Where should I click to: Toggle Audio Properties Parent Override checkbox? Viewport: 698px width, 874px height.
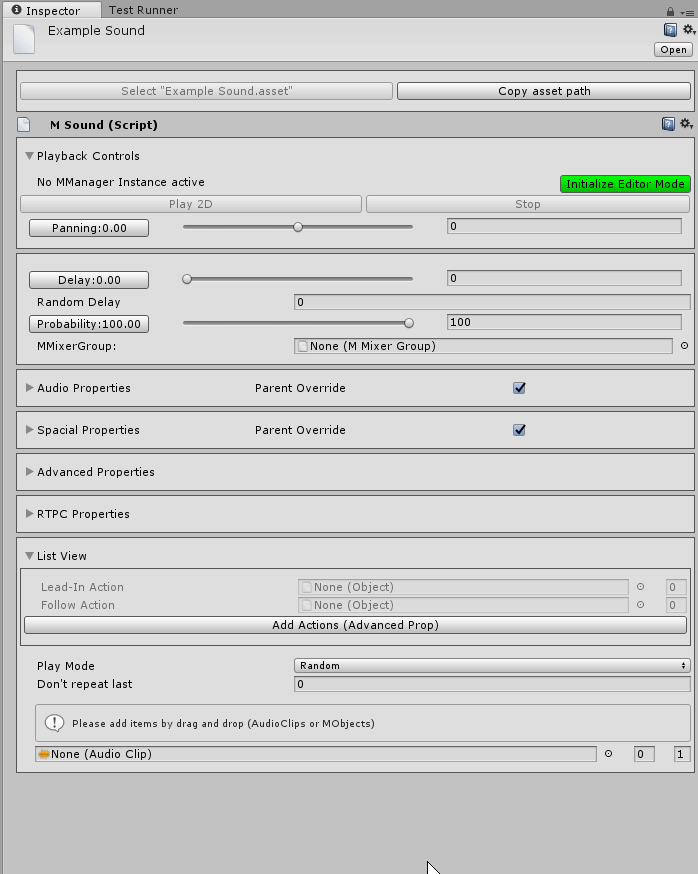519,388
